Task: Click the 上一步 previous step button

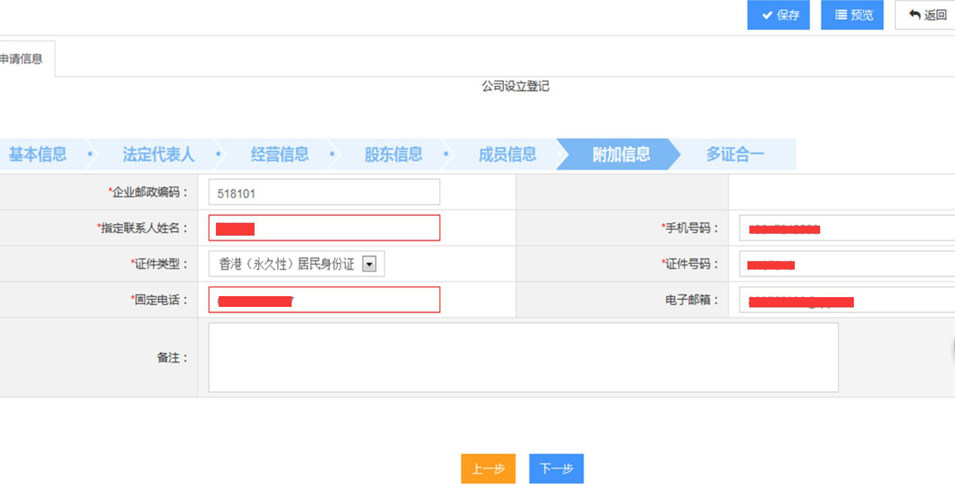Action: [x=488, y=469]
